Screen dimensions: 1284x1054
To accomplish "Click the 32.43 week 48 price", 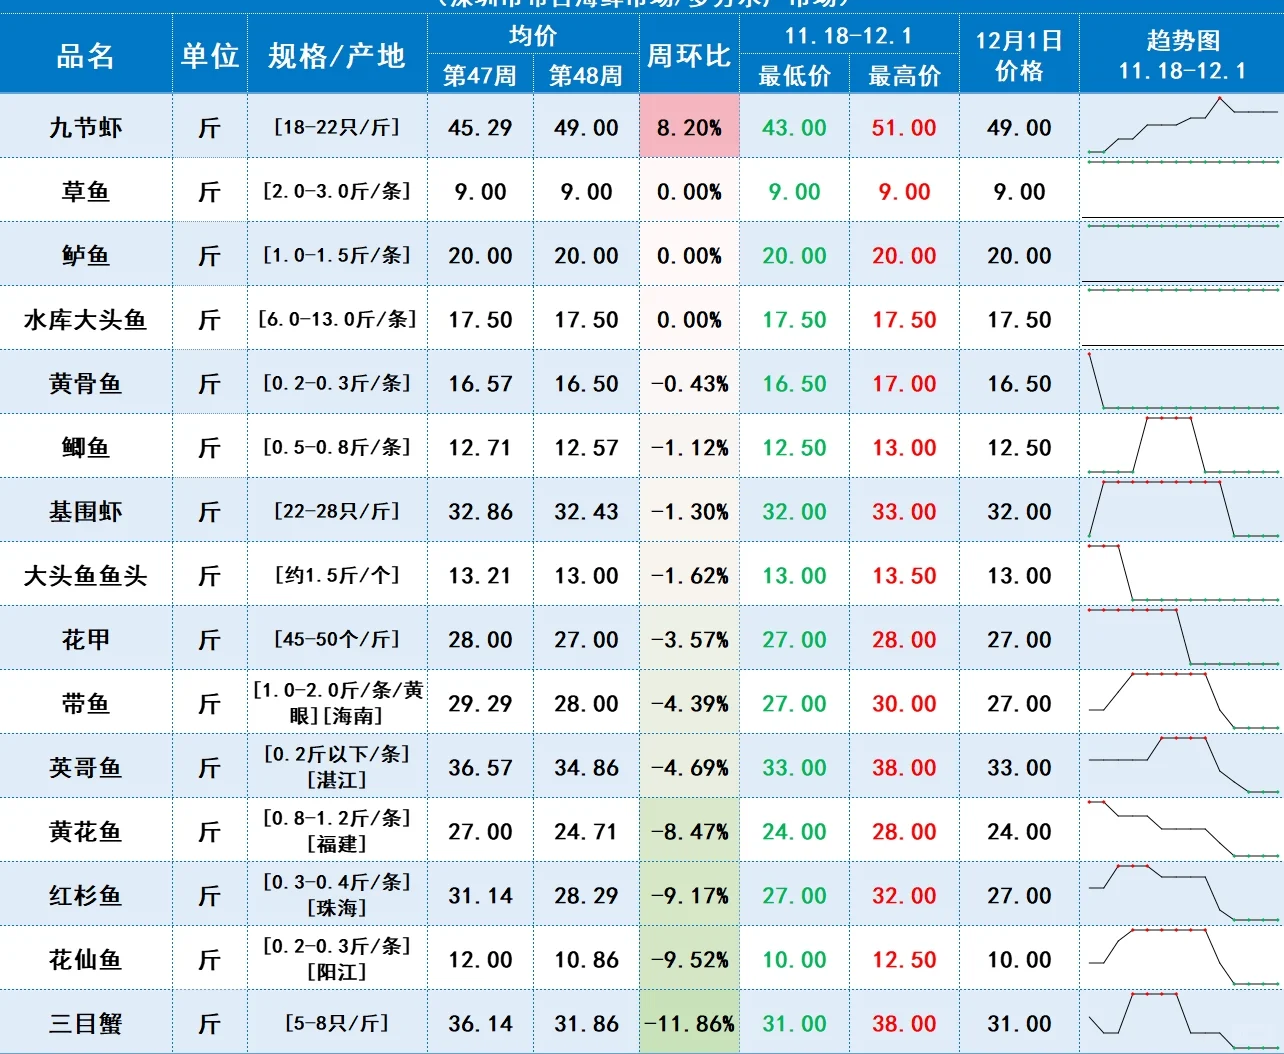I will coord(586,512).
